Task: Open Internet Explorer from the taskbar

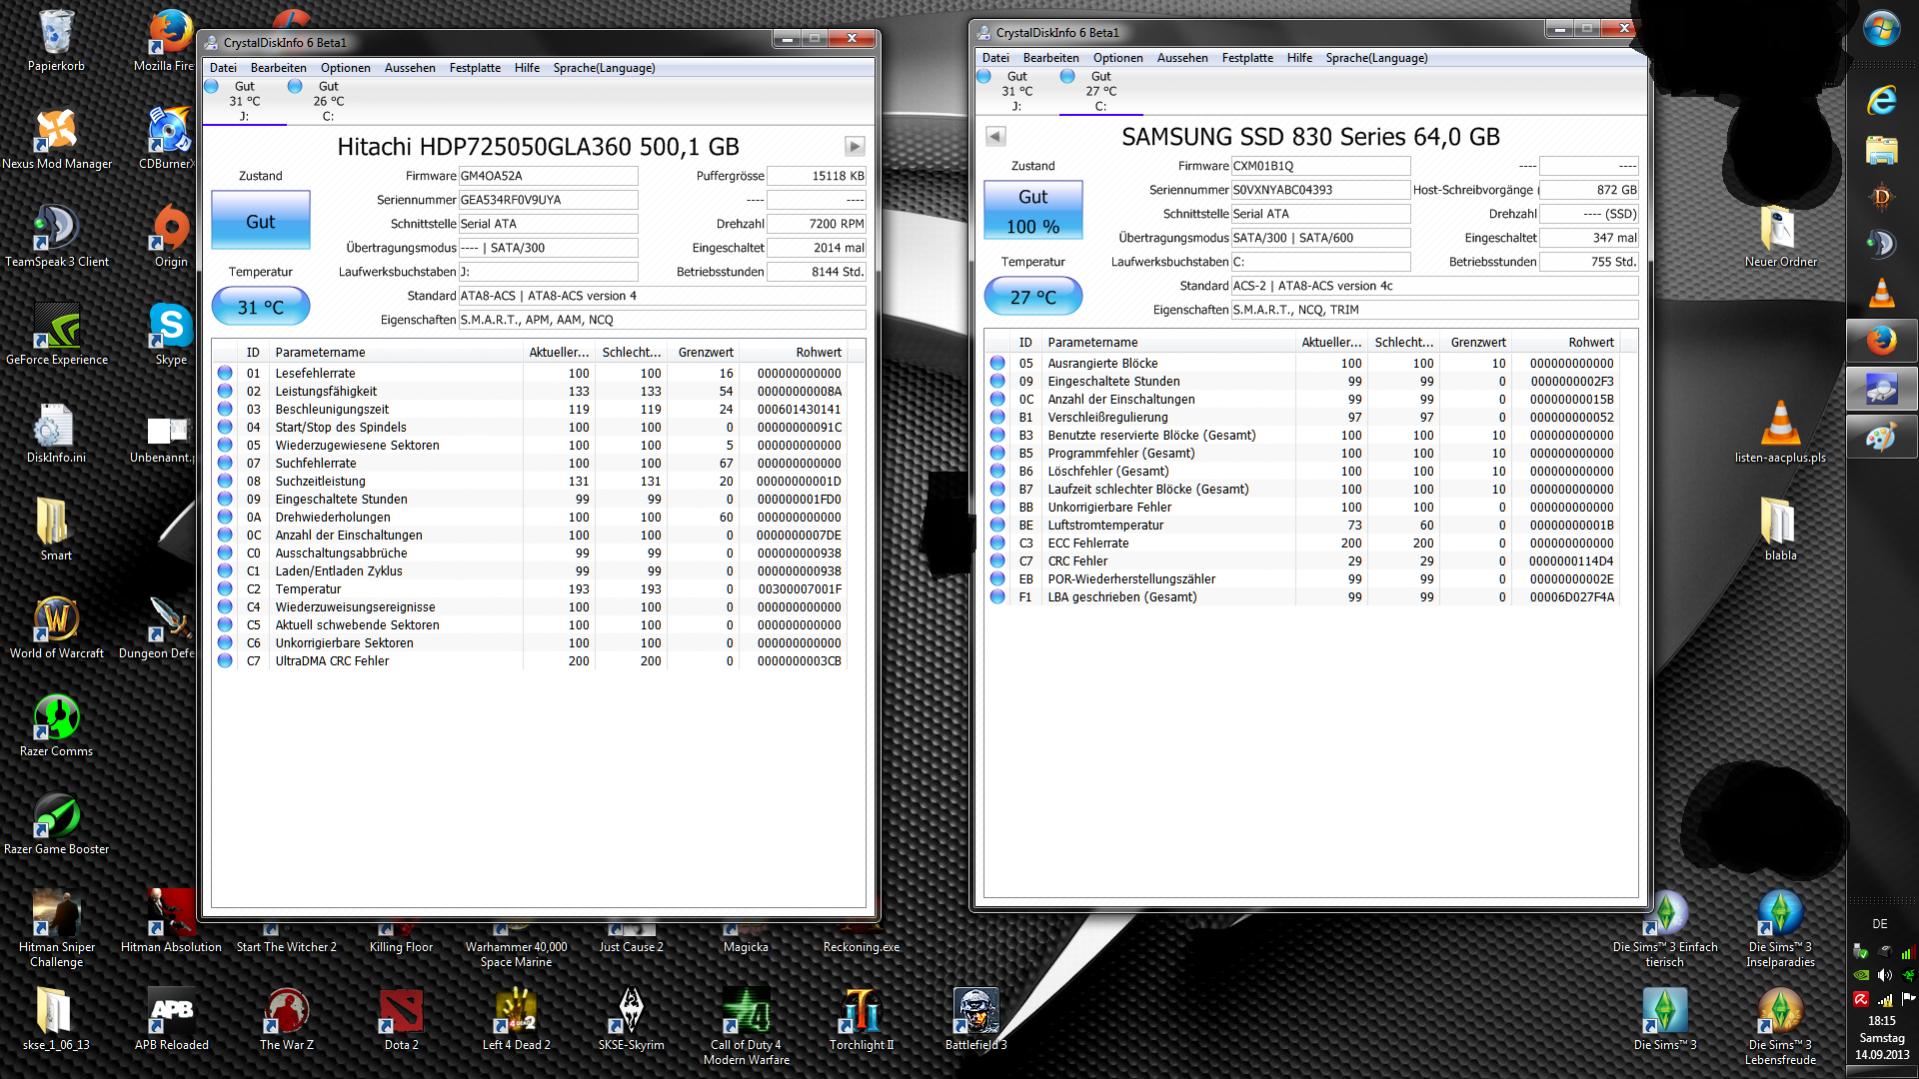Action: pyautogui.click(x=1882, y=100)
